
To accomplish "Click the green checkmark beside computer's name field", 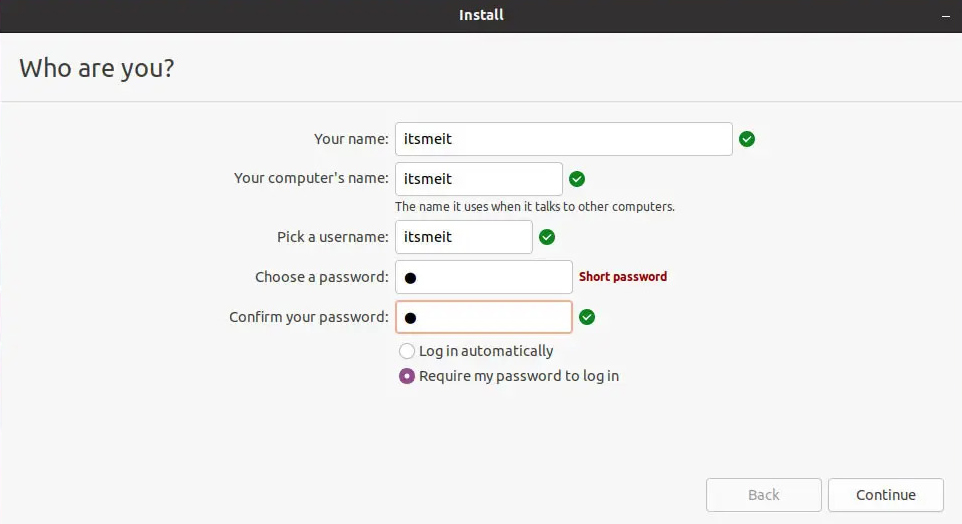I will tap(577, 179).
